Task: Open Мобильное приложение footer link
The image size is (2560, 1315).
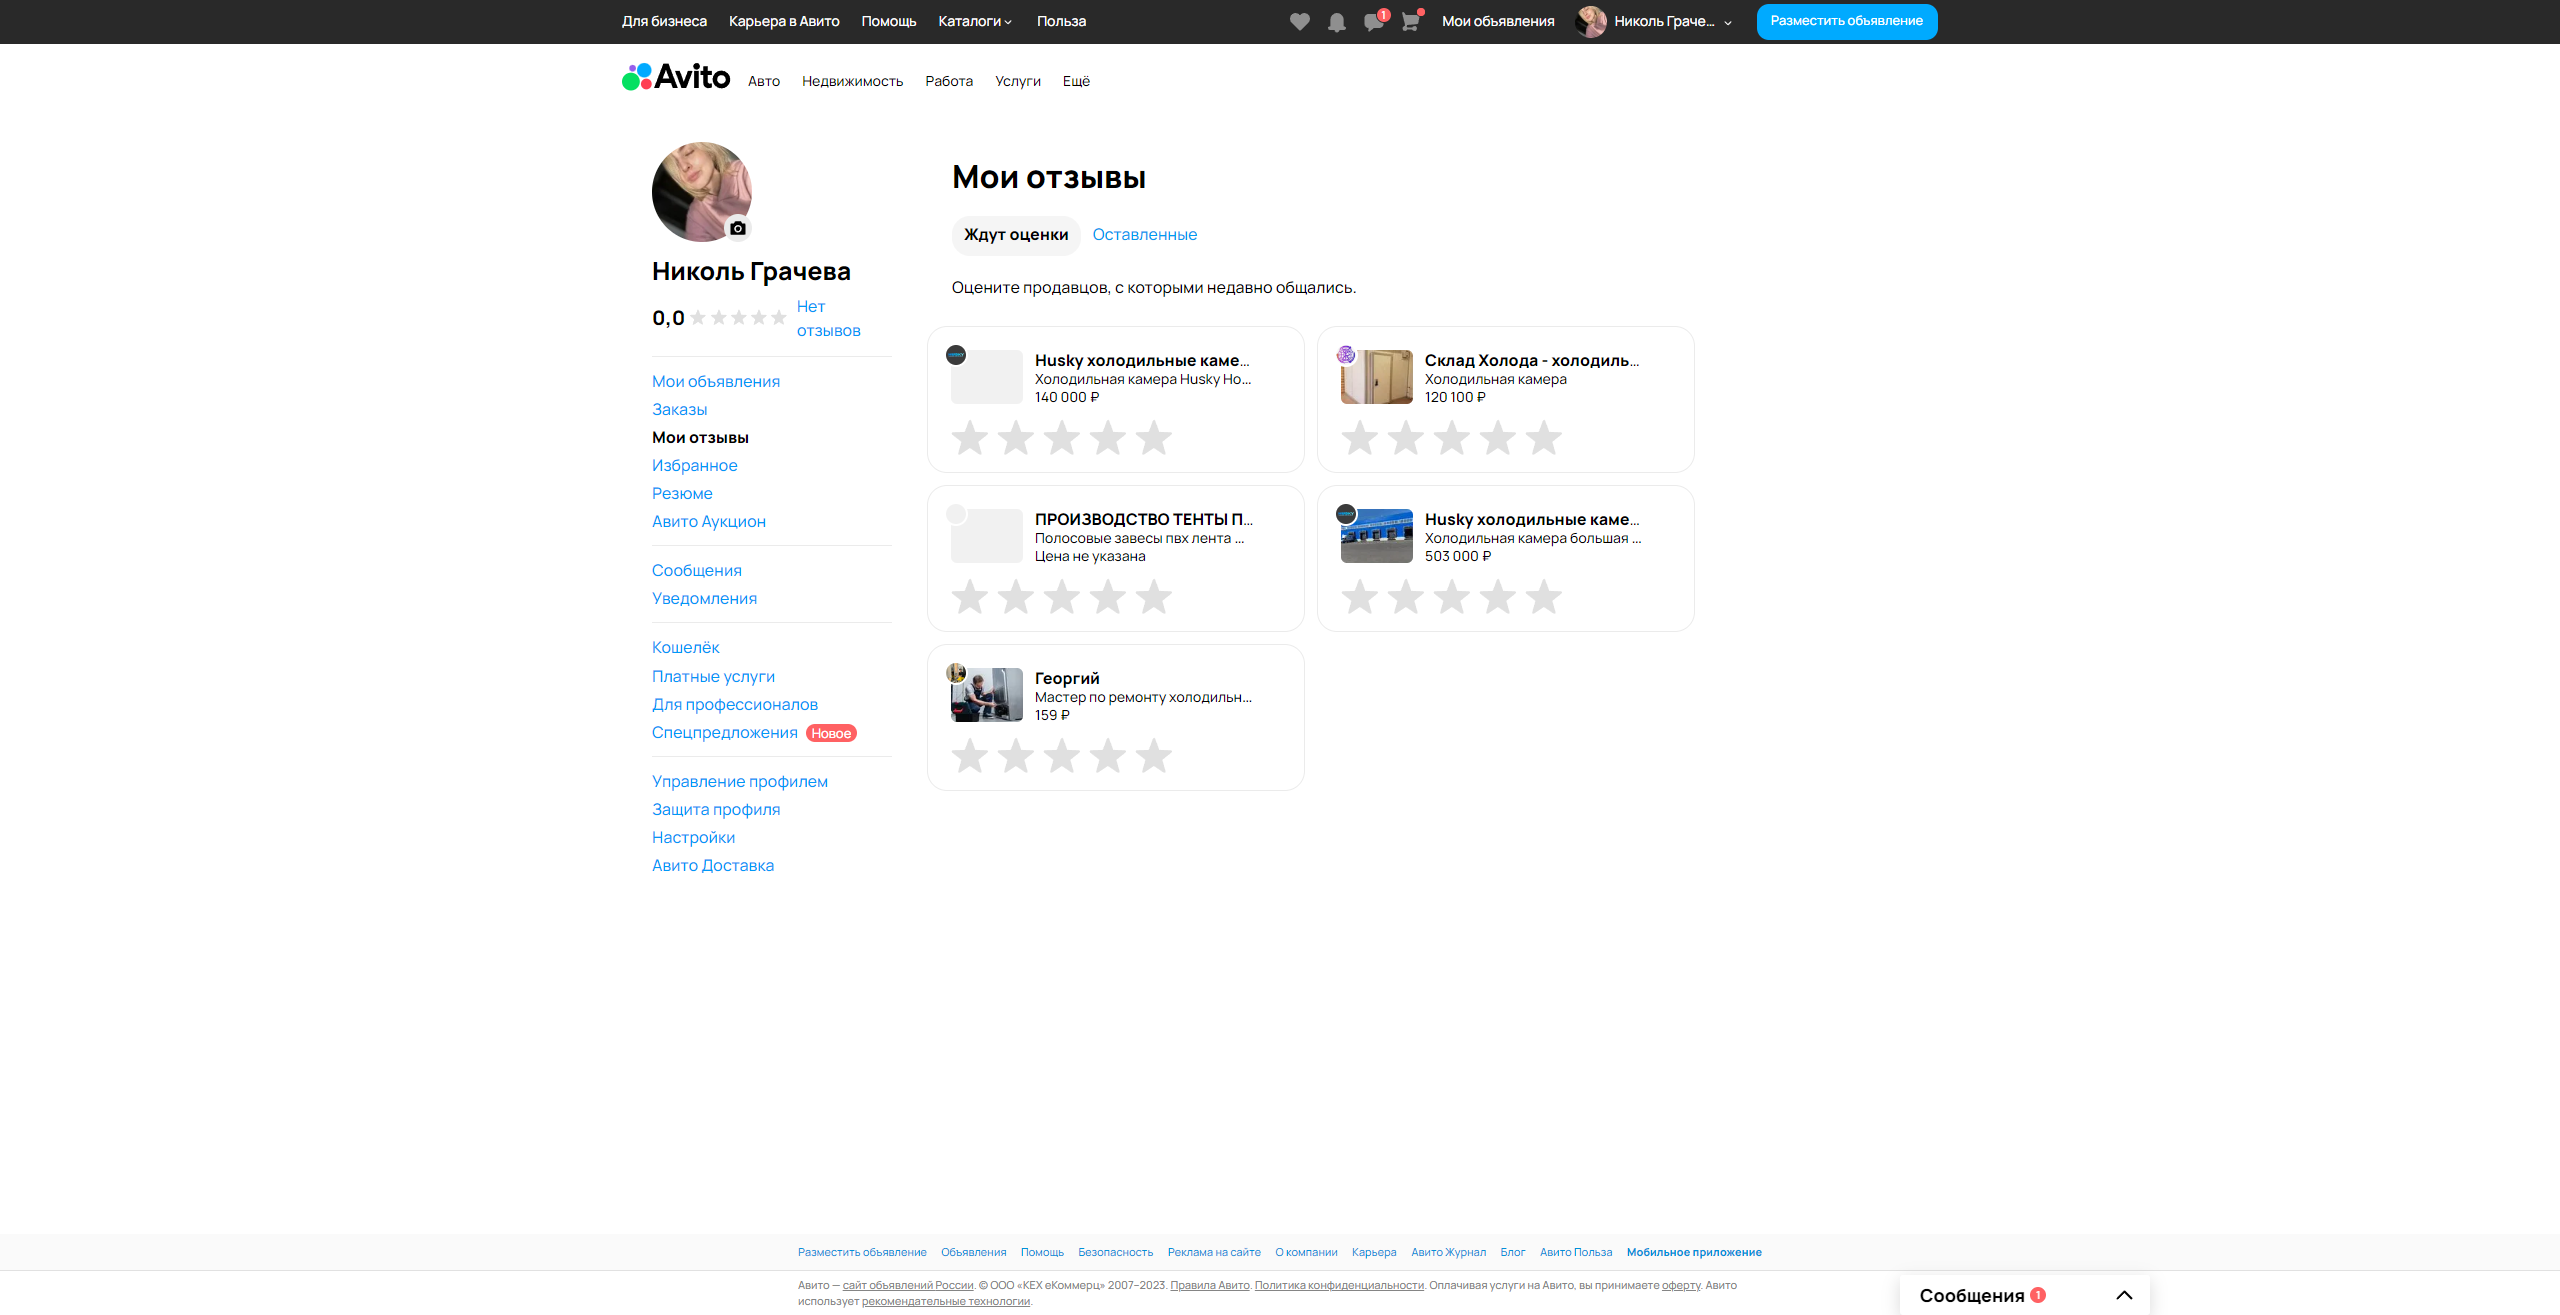Action: coord(1694,1252)
